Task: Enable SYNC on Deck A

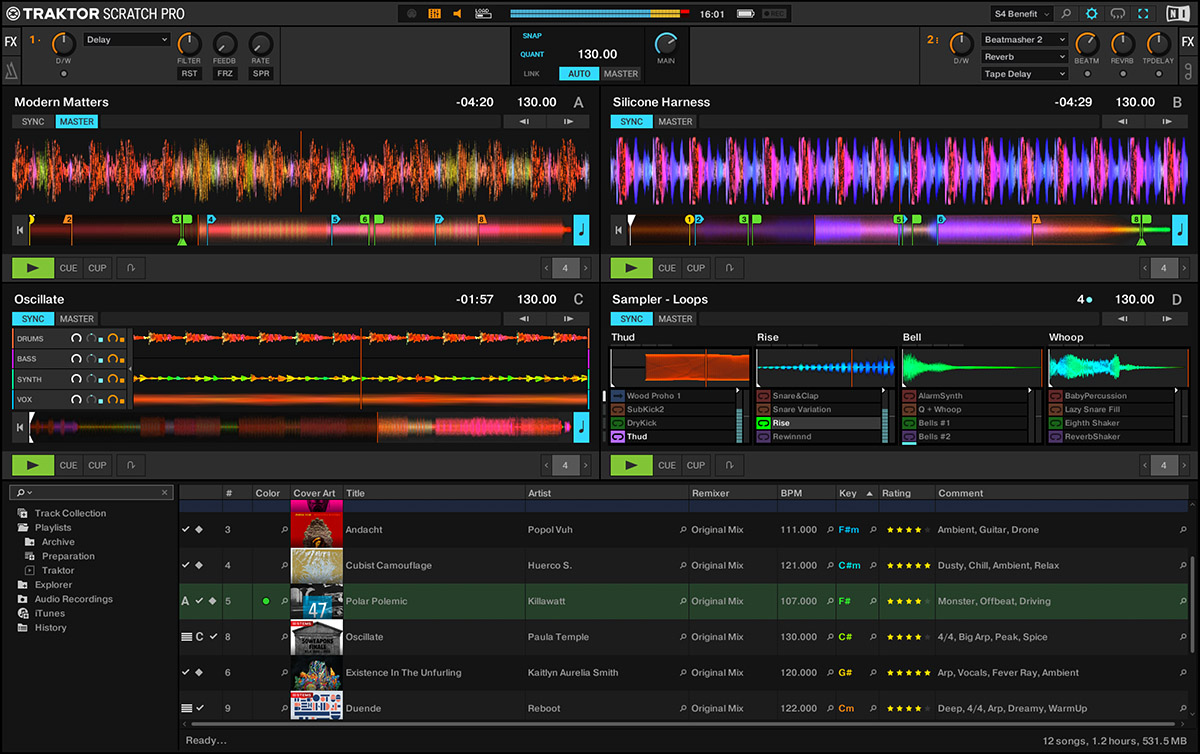Action: 33,122
